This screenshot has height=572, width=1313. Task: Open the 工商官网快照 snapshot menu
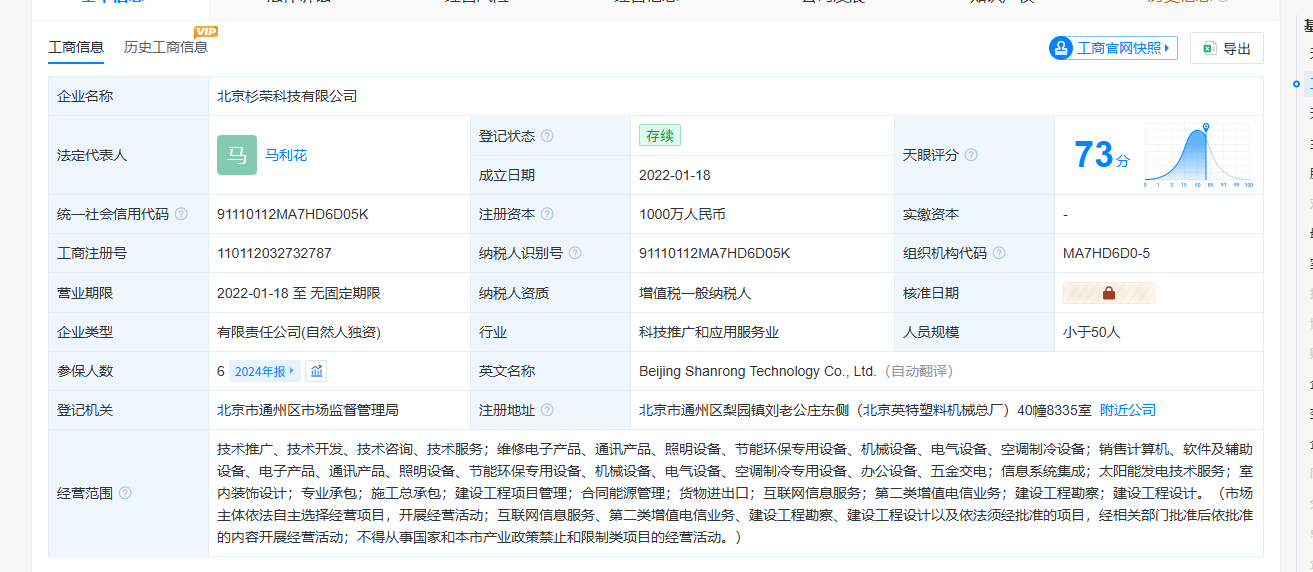point(1113,48)
